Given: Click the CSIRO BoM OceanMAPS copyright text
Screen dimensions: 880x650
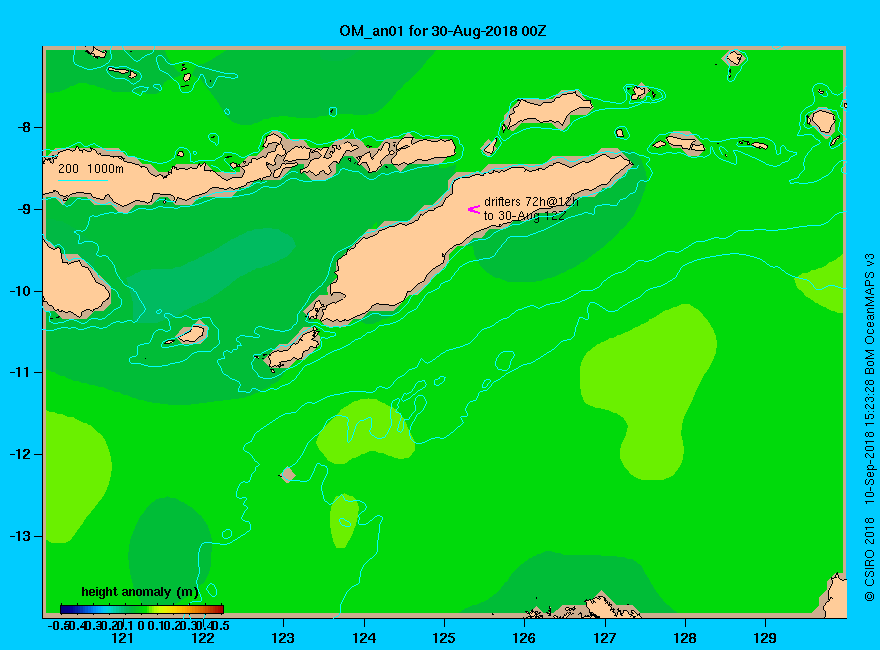Looking at the screenshot, I should [x=869, y=427].
